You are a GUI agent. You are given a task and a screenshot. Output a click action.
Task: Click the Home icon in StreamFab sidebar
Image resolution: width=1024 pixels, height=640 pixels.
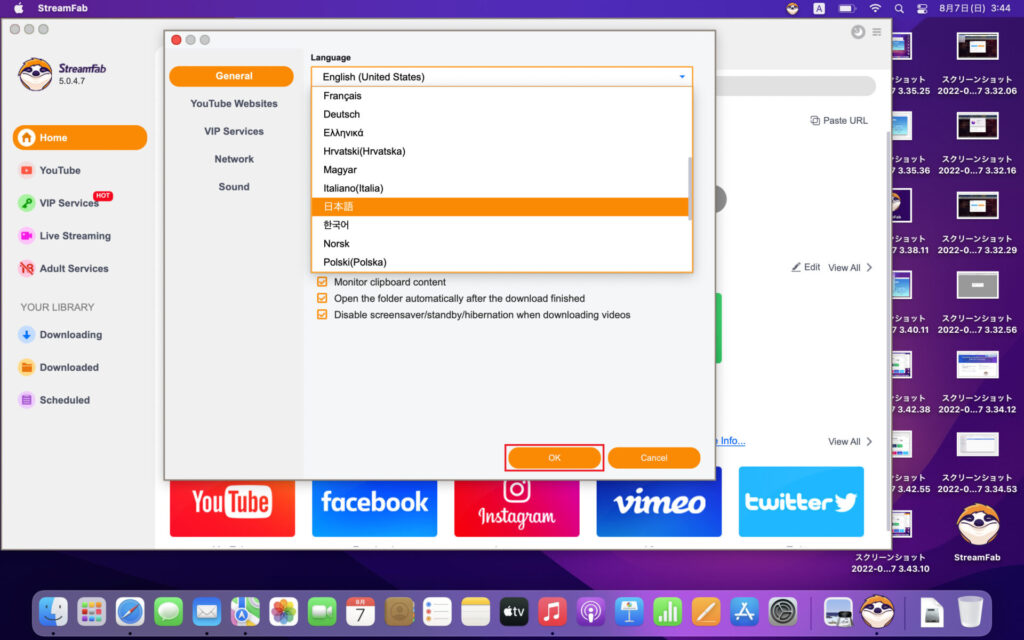[x=26, y=138]
